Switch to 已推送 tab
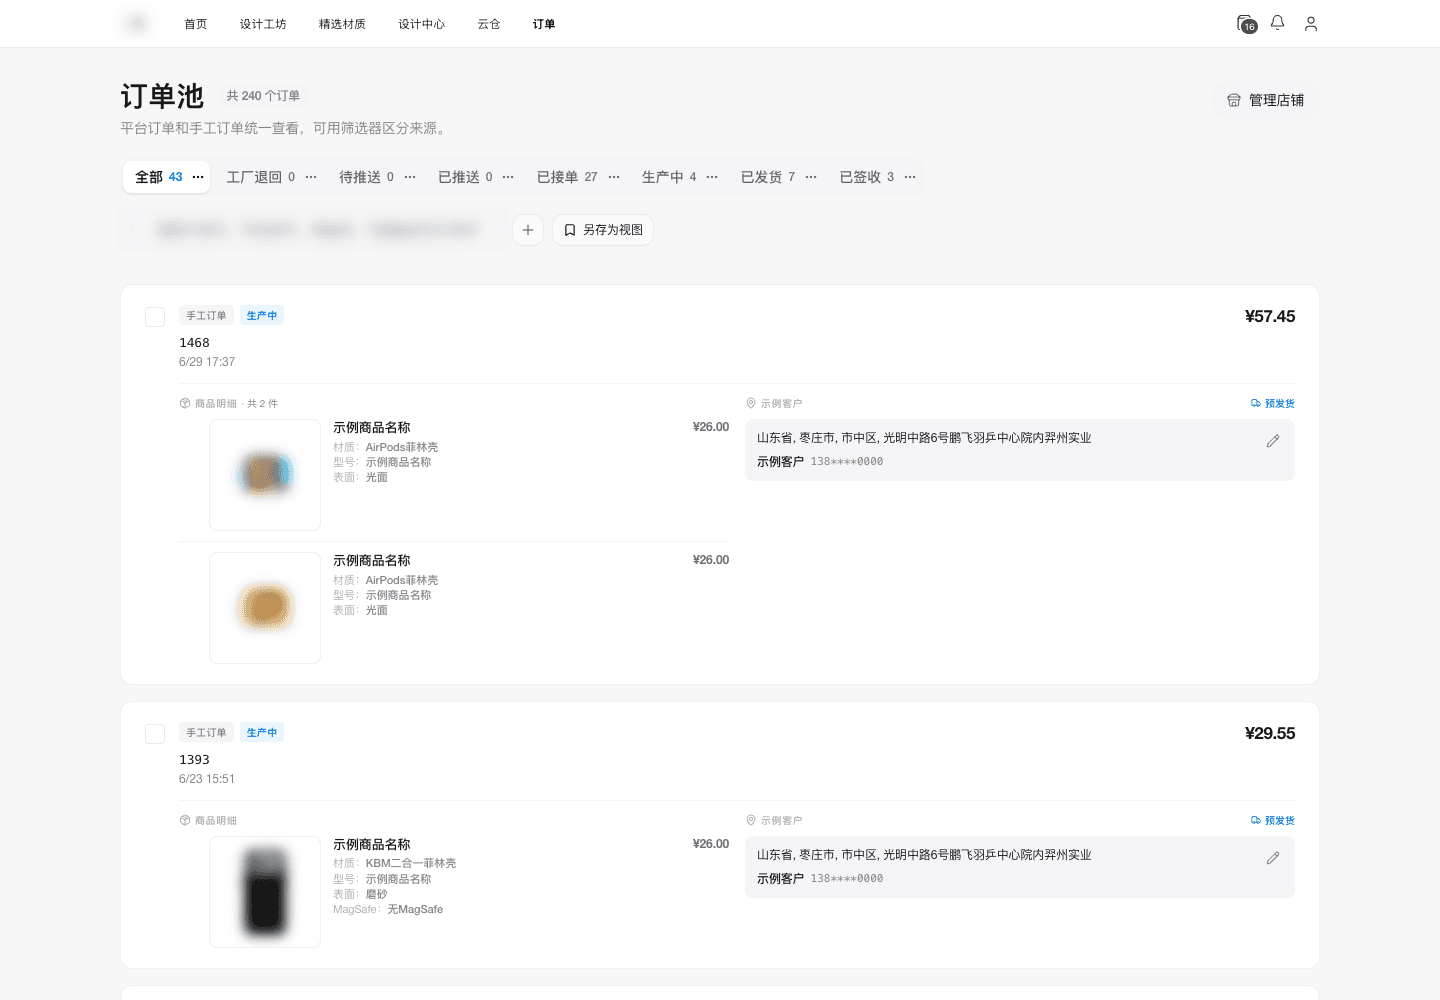Screen dimensions: 1440x1000 [465, 177]
